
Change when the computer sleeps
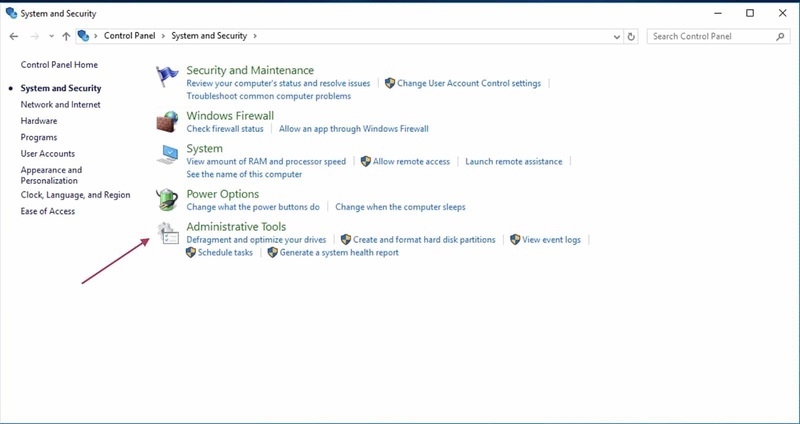pos(400,207)
